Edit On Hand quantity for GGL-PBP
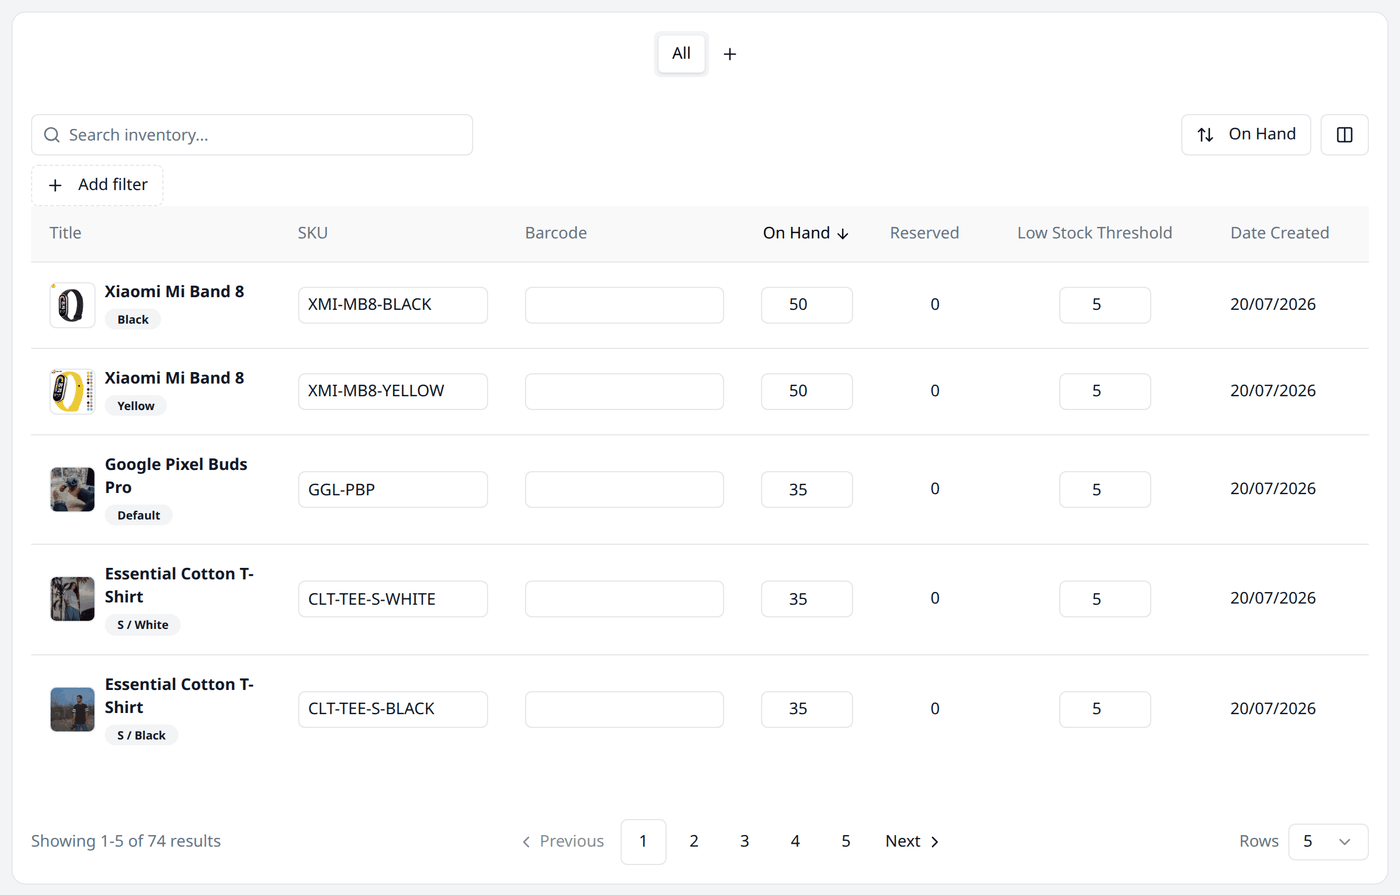 tap(807, 490)
